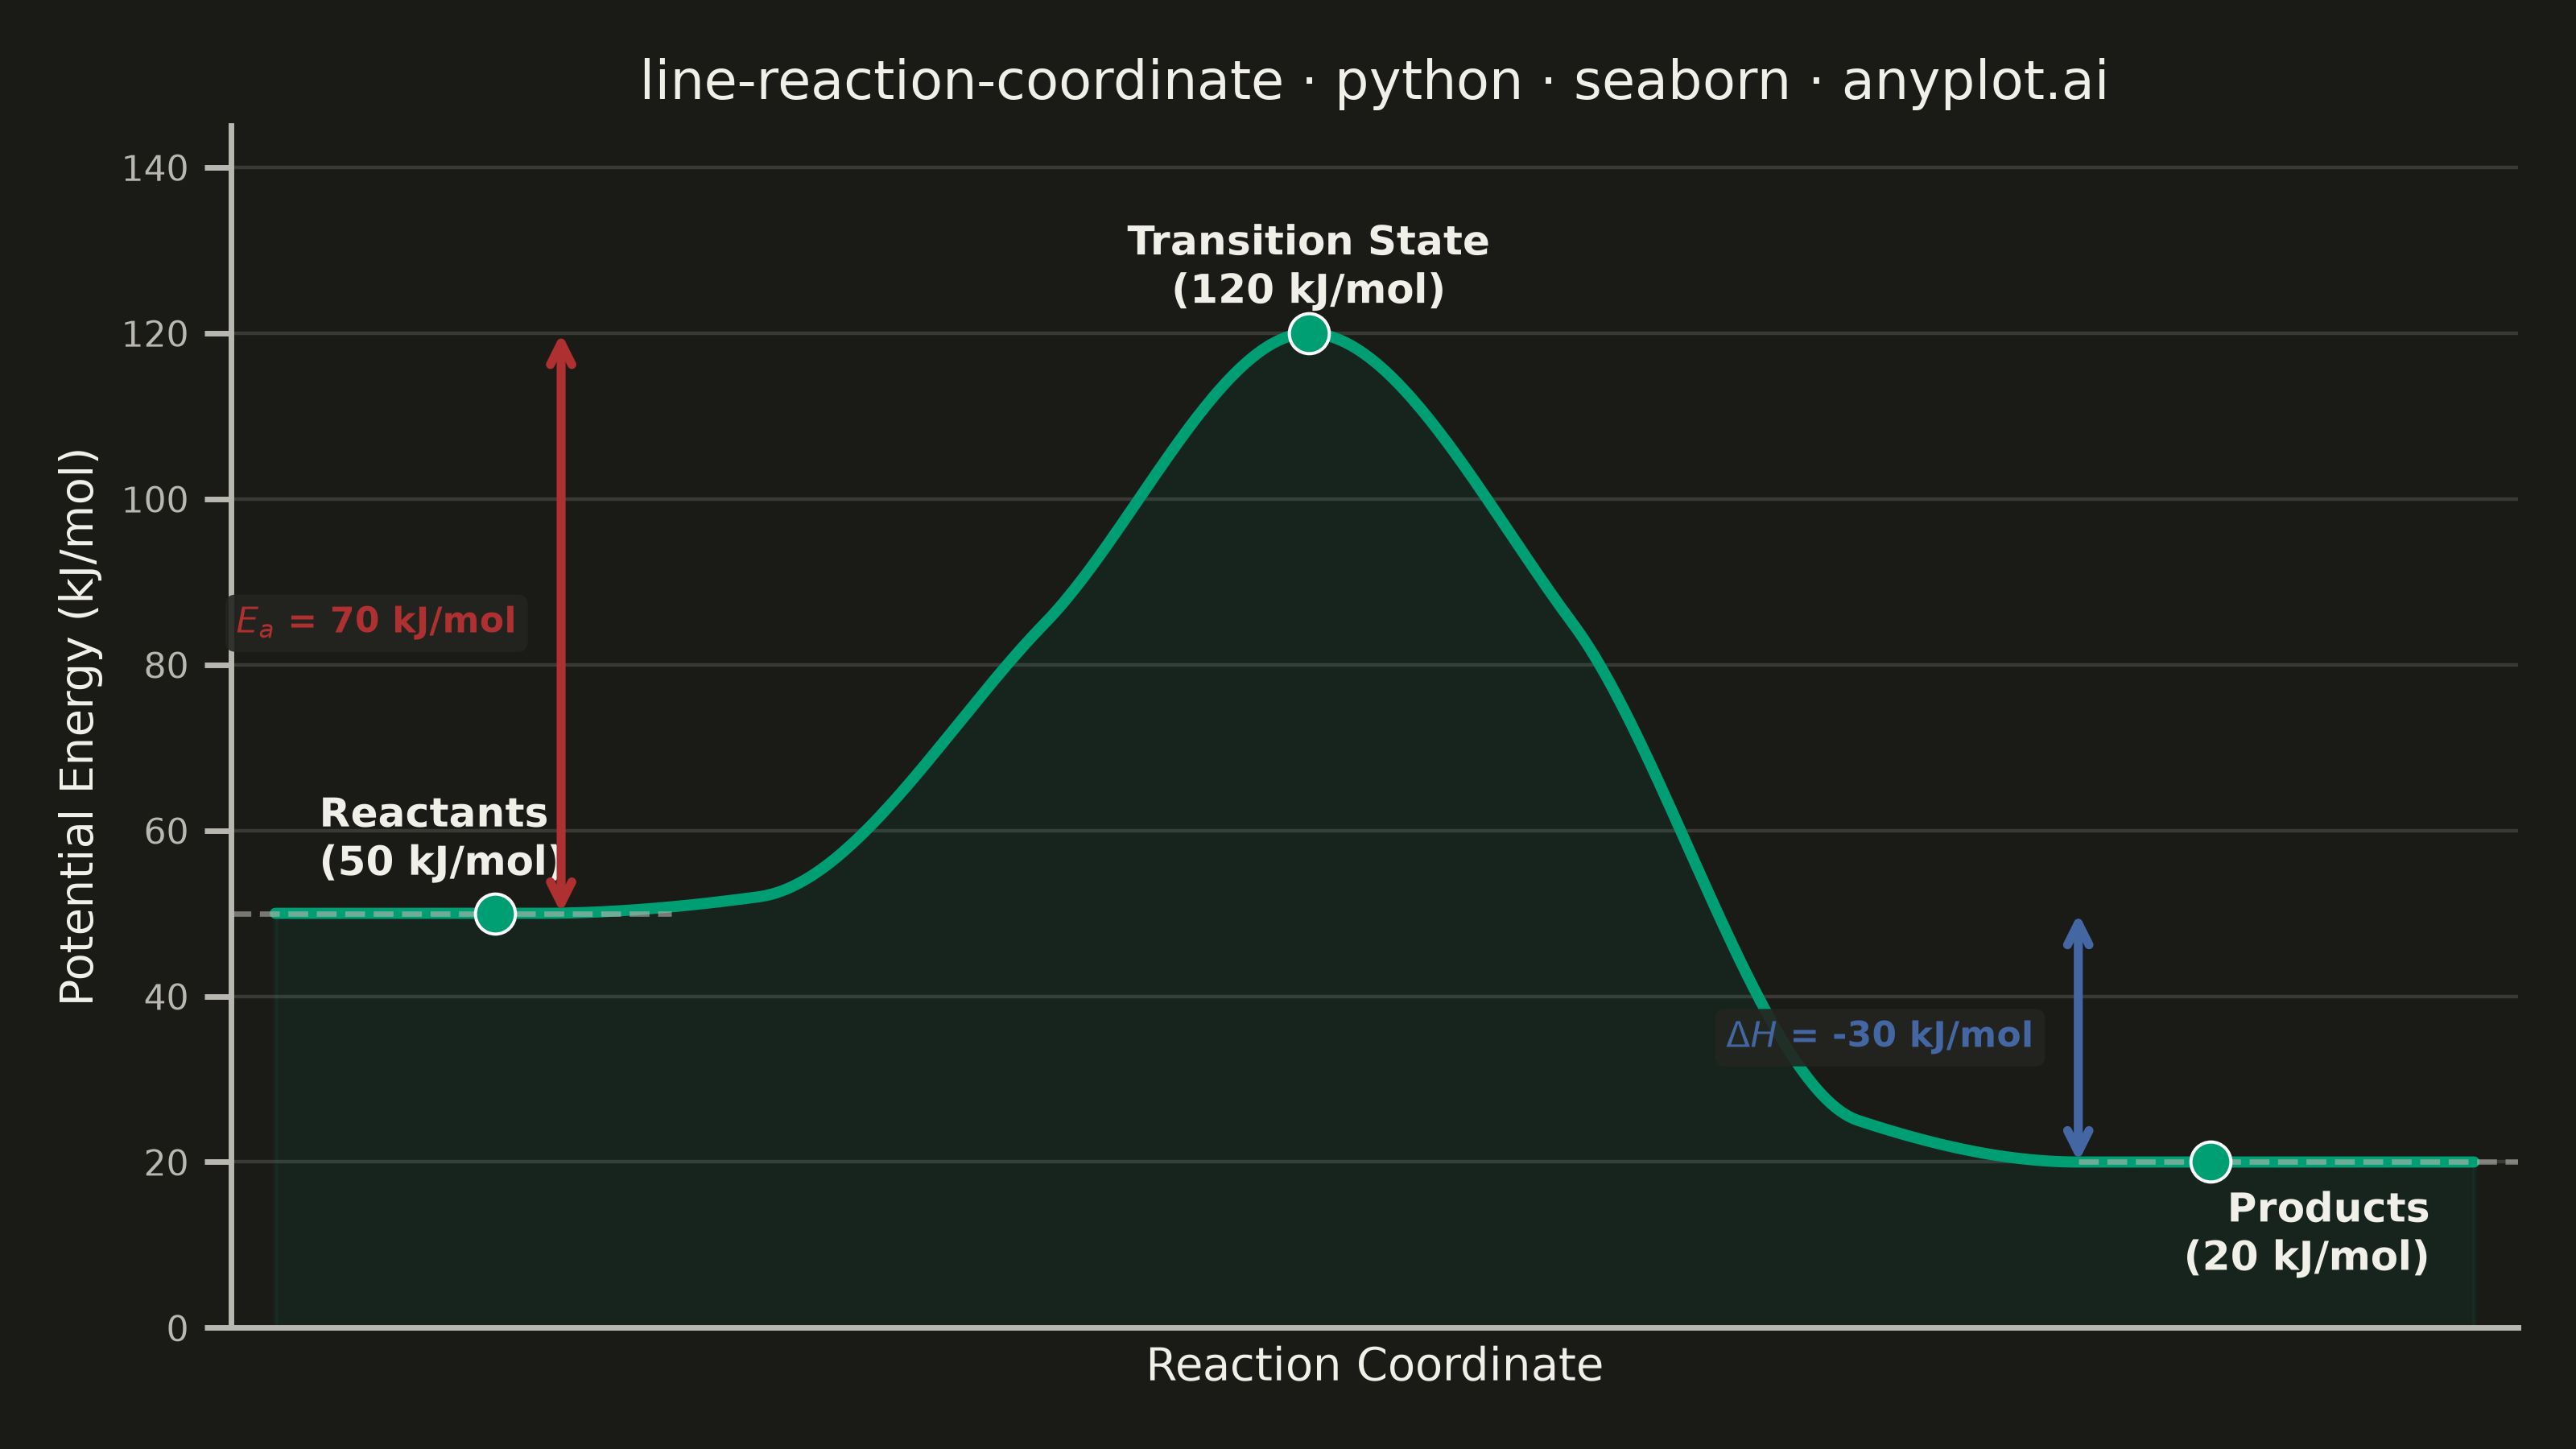The height and width of the screenshot is (1449, 2576).
Task: Click the Reactants (50 kJ/mol) annotation
Action: [440, 838]
